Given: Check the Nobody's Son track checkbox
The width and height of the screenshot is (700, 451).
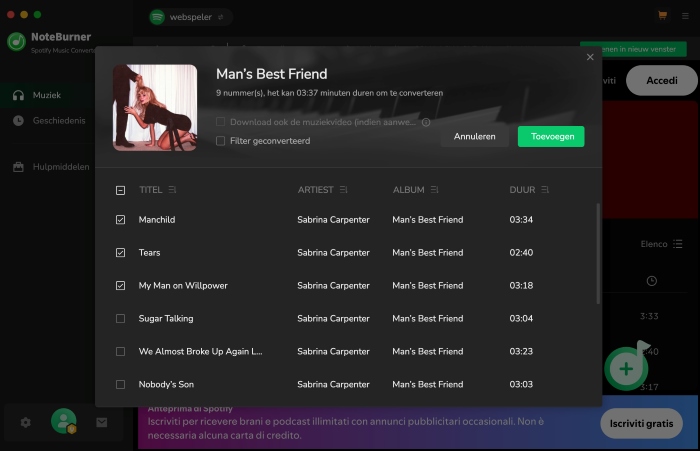Looking at the screenshot, I should click(x=121, y=384).
